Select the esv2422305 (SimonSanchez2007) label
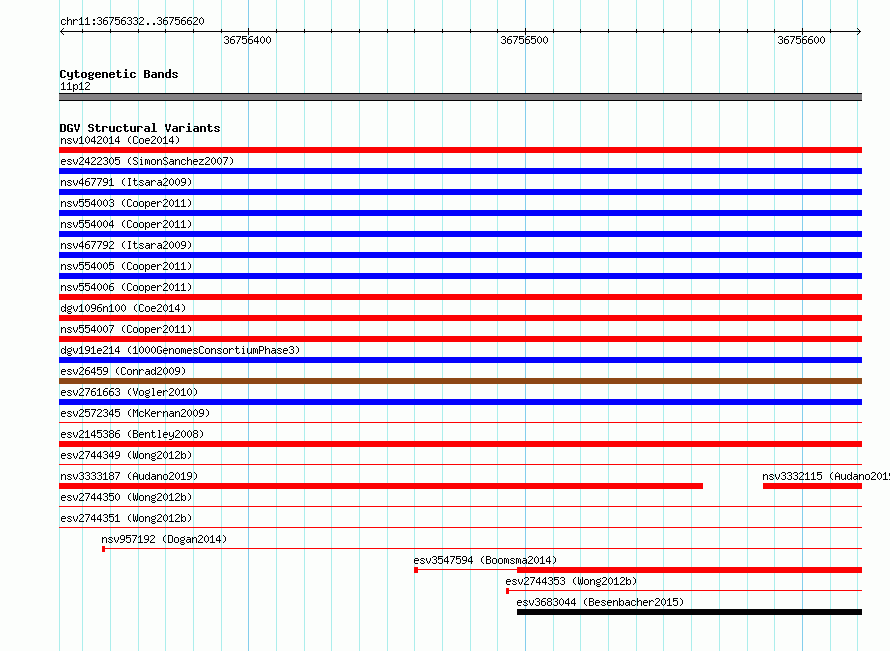Image resolution: width=890 pixels, height=651 pixels. pos(147,161)
